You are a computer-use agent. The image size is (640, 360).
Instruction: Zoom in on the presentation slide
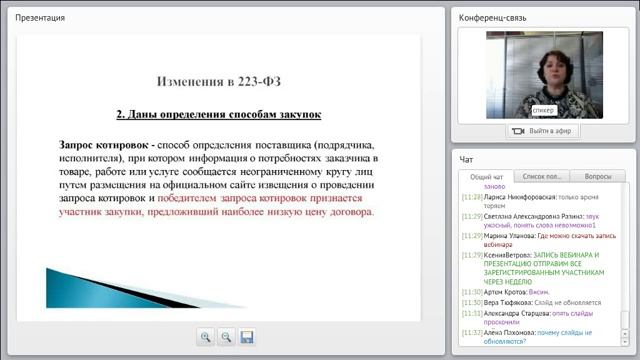[205, 337]
